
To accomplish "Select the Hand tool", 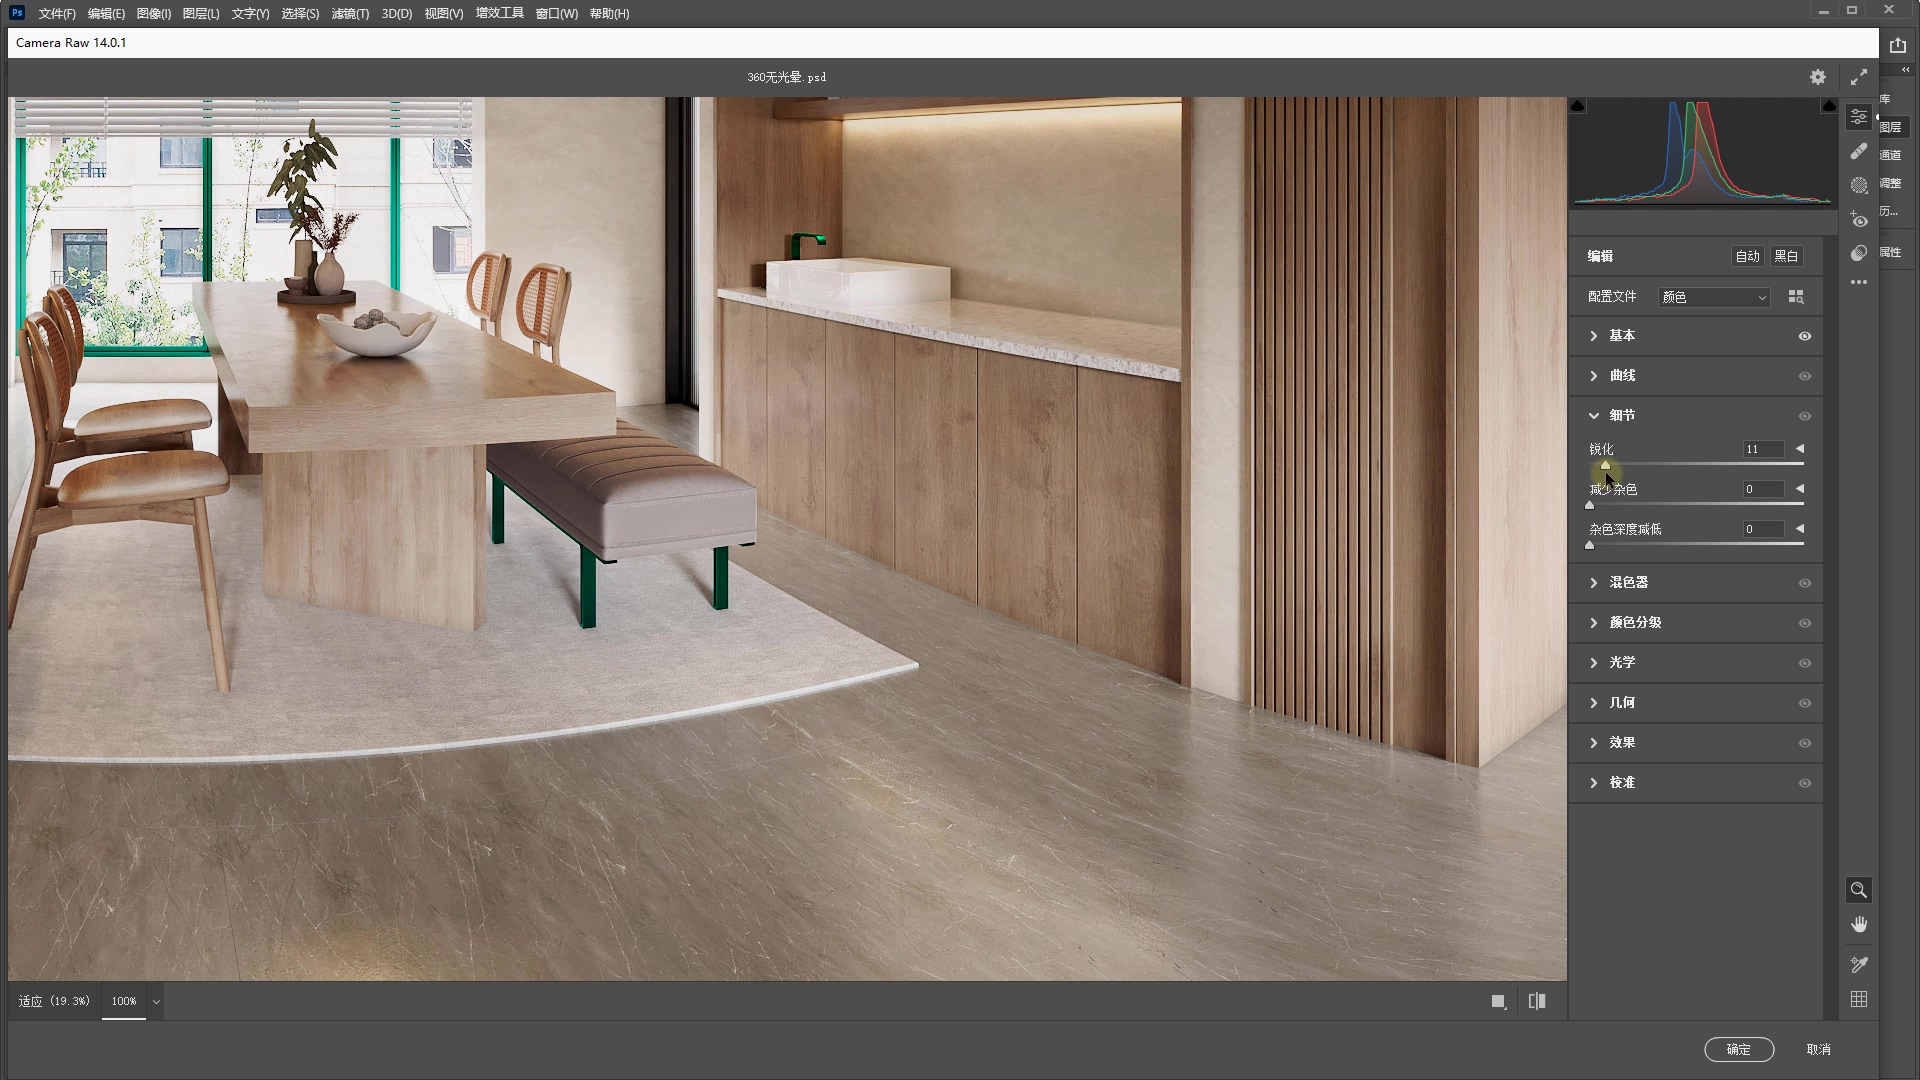I will point(1858,925).
